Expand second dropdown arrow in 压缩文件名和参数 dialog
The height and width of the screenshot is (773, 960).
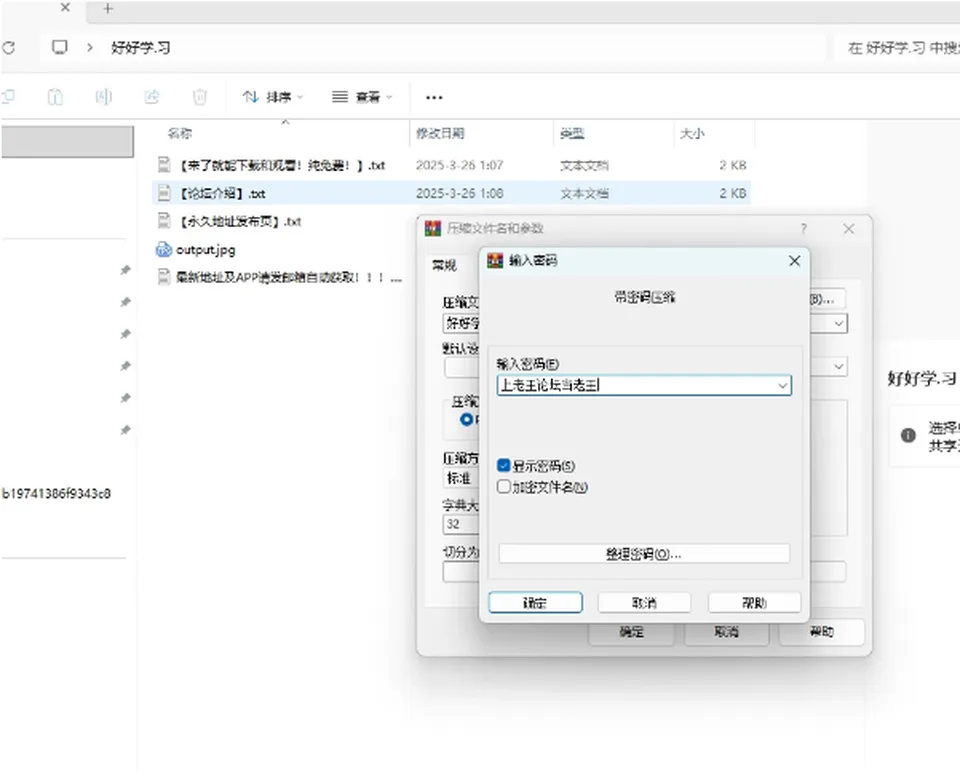839,367
